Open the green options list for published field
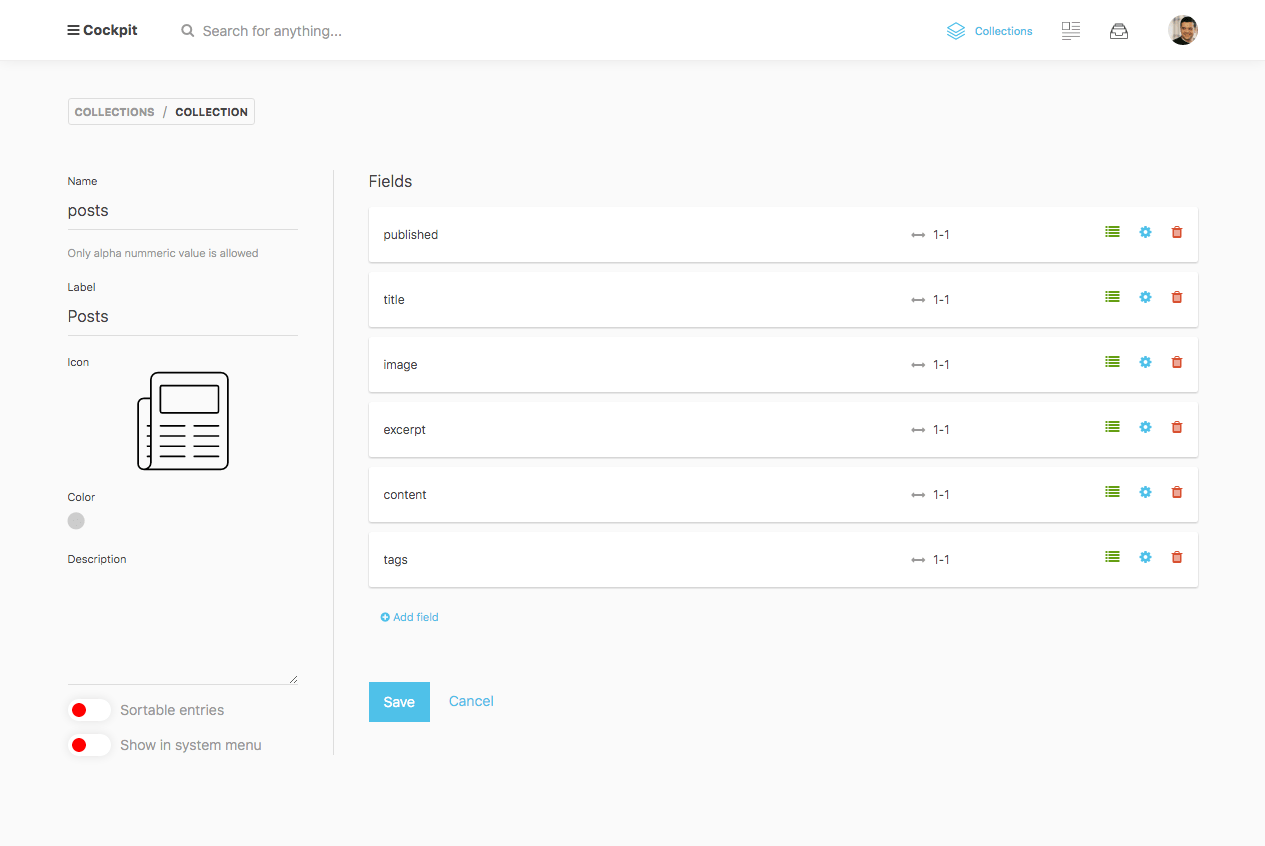 pyautogui.click(x=1112, y=232)
